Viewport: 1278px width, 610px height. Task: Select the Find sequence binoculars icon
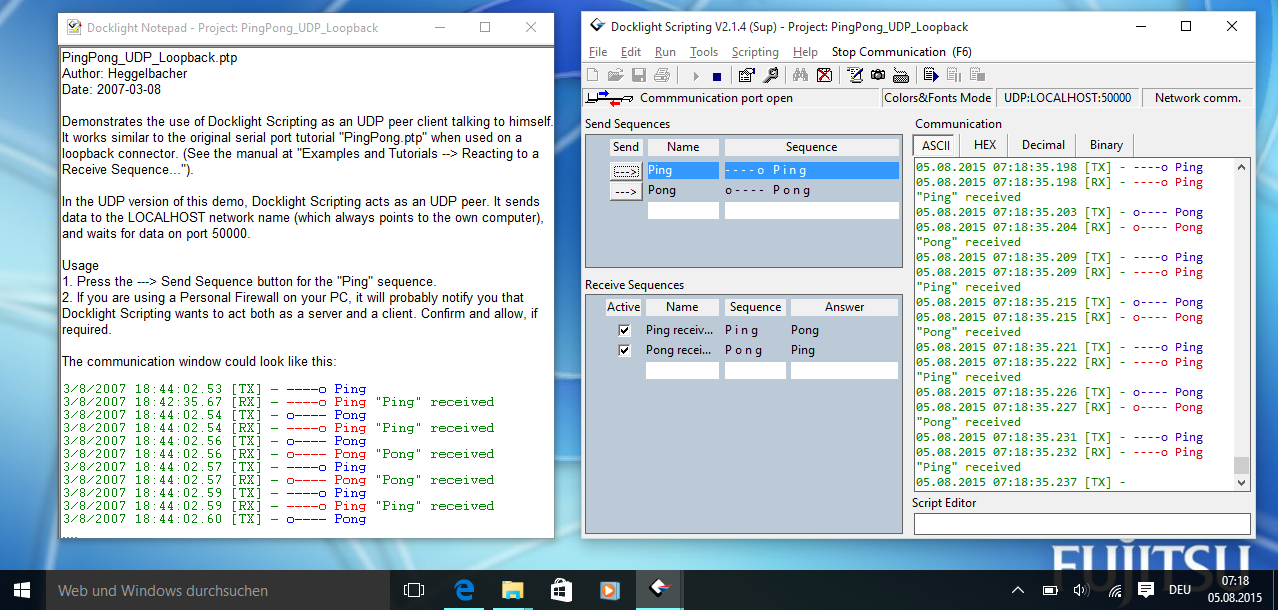[x=799, y=74]
